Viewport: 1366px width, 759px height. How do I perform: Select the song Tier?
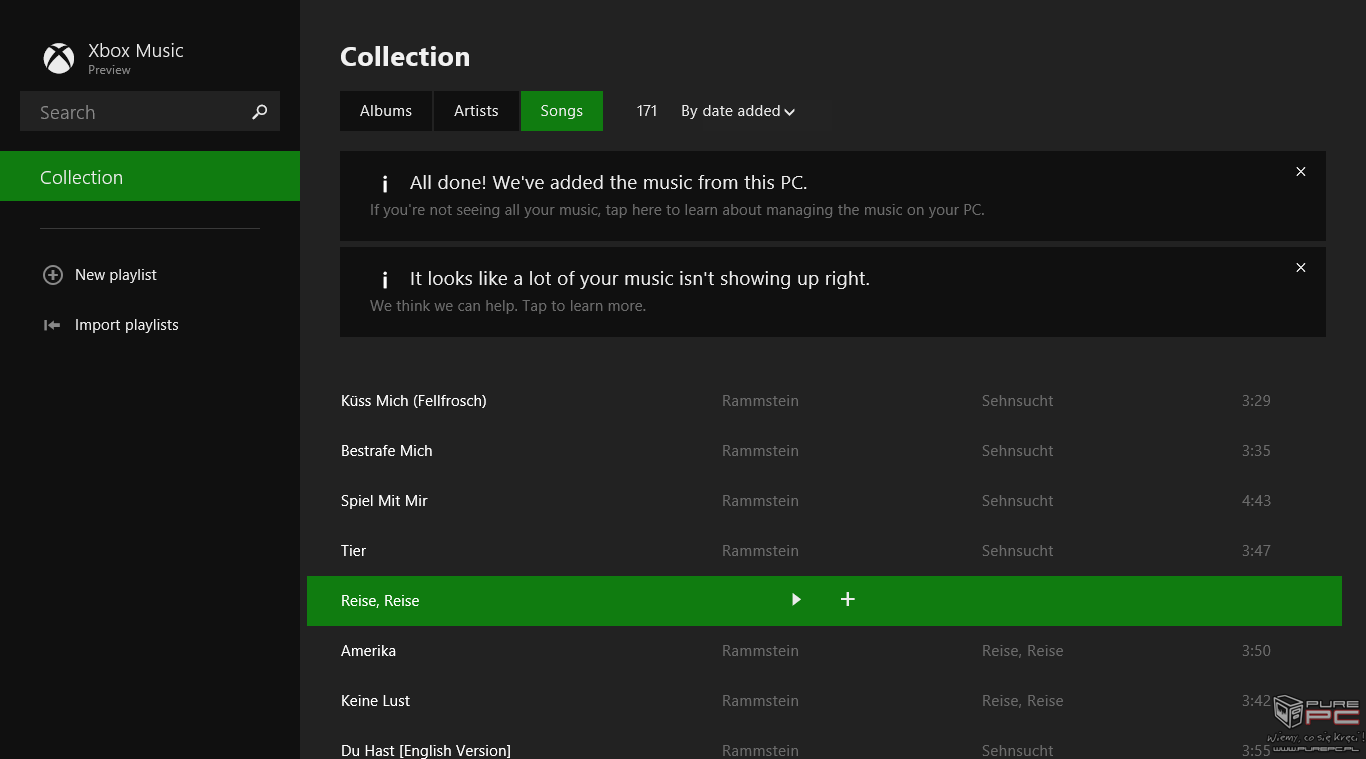[x=354, y=551]
